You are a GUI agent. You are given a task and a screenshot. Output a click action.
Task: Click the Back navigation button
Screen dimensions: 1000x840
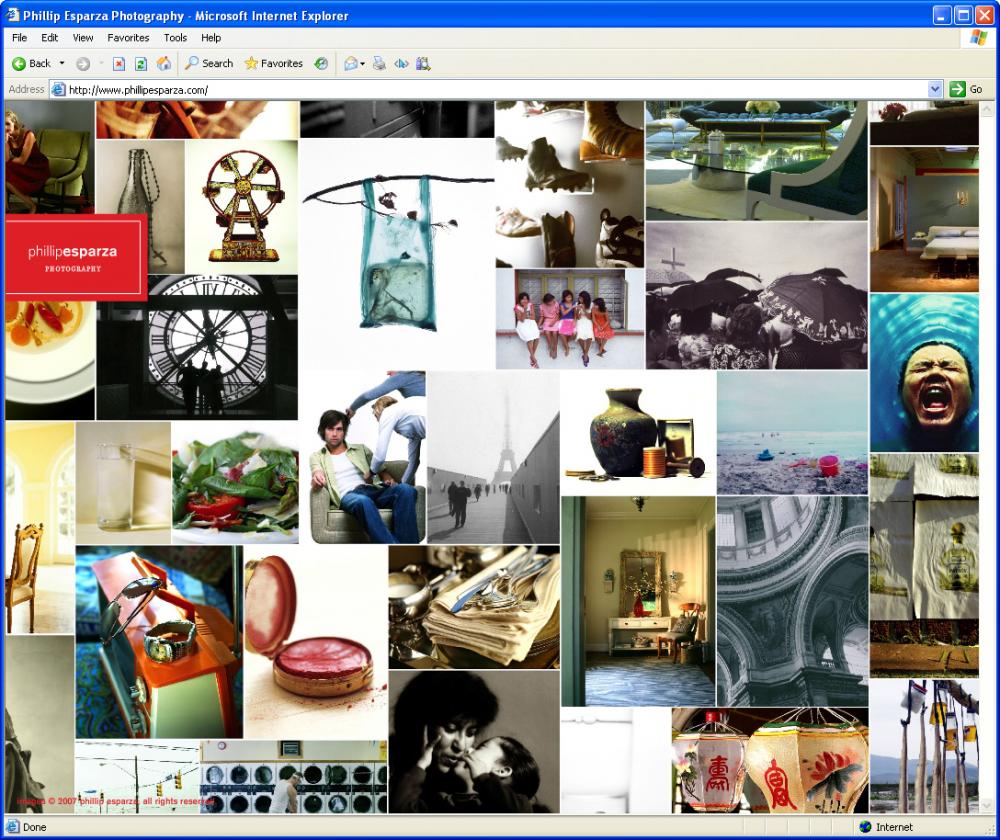coord(31,63)
